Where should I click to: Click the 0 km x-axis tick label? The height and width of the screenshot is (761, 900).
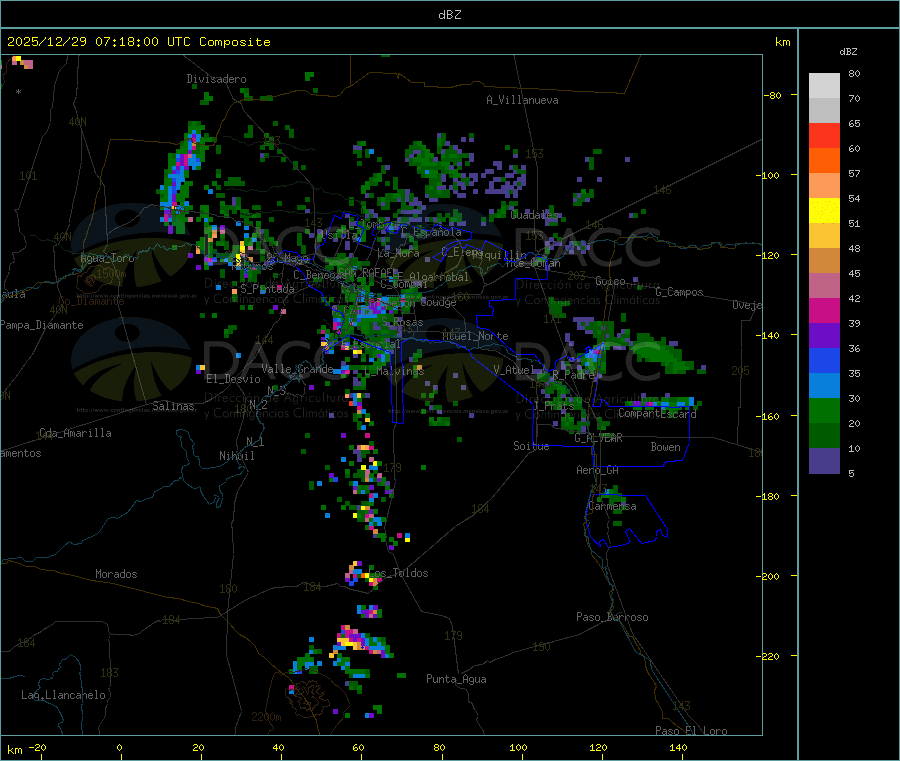[119, 748]
